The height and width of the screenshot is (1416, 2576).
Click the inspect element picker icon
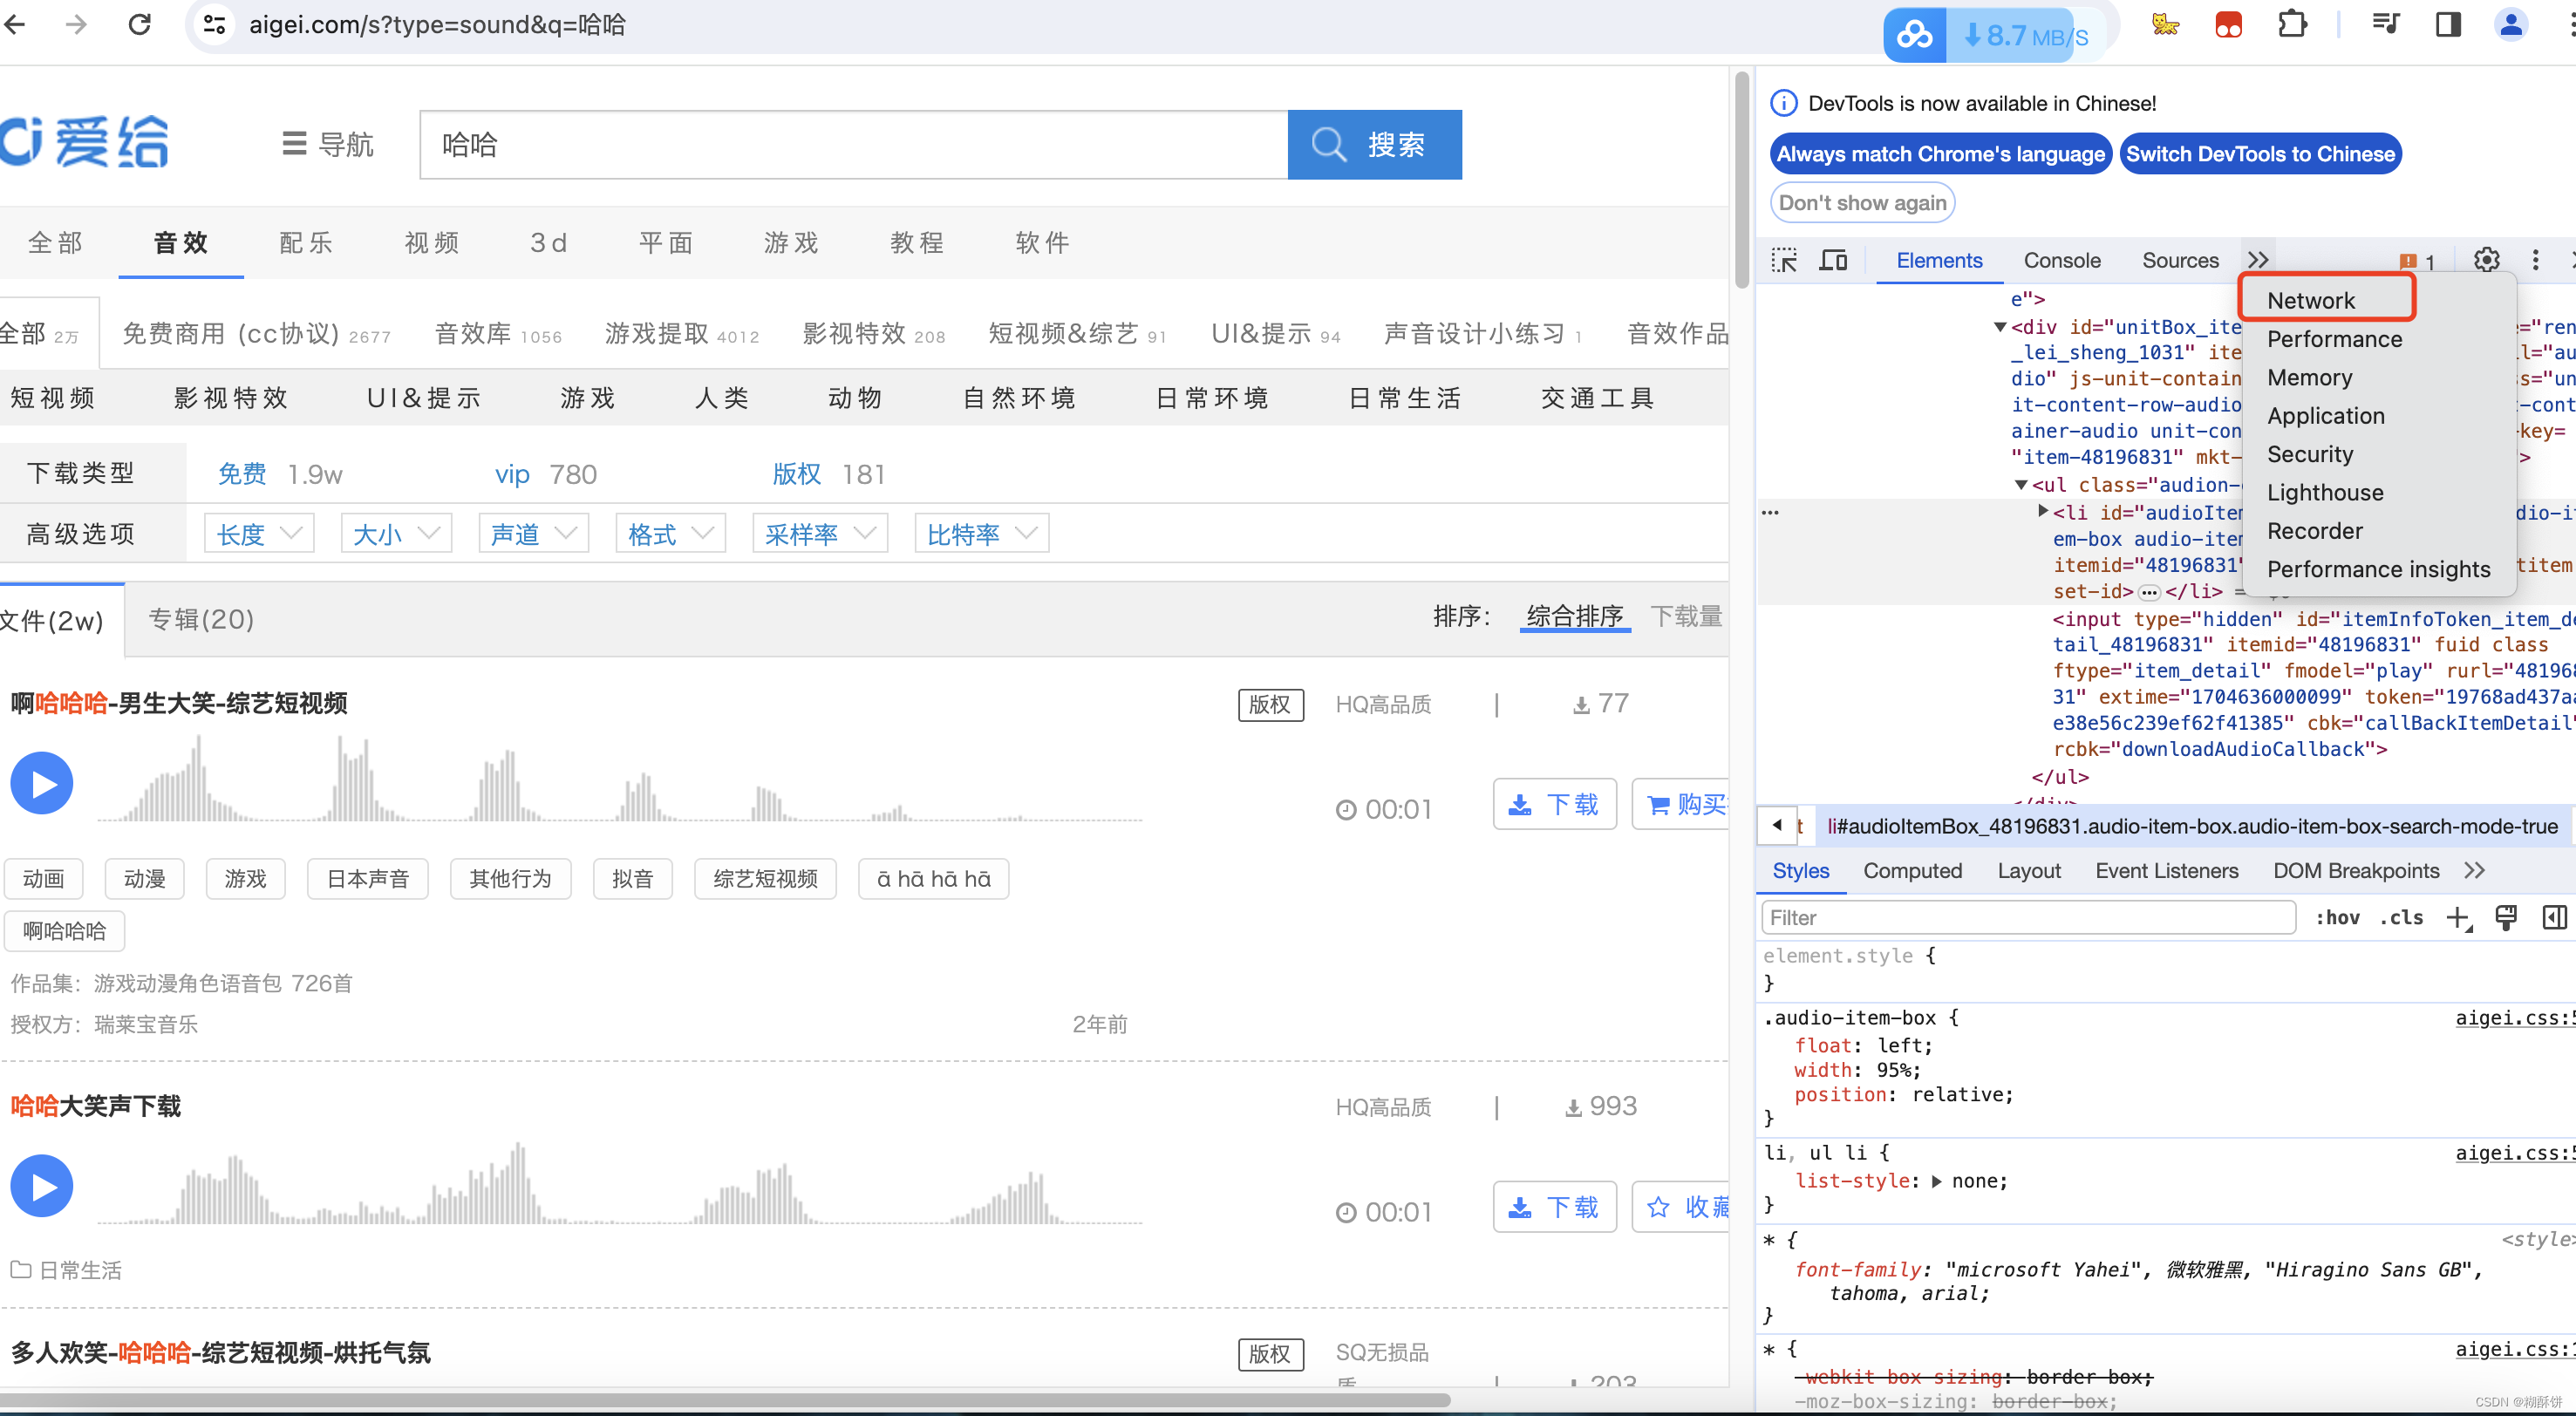coord(1783,261)
